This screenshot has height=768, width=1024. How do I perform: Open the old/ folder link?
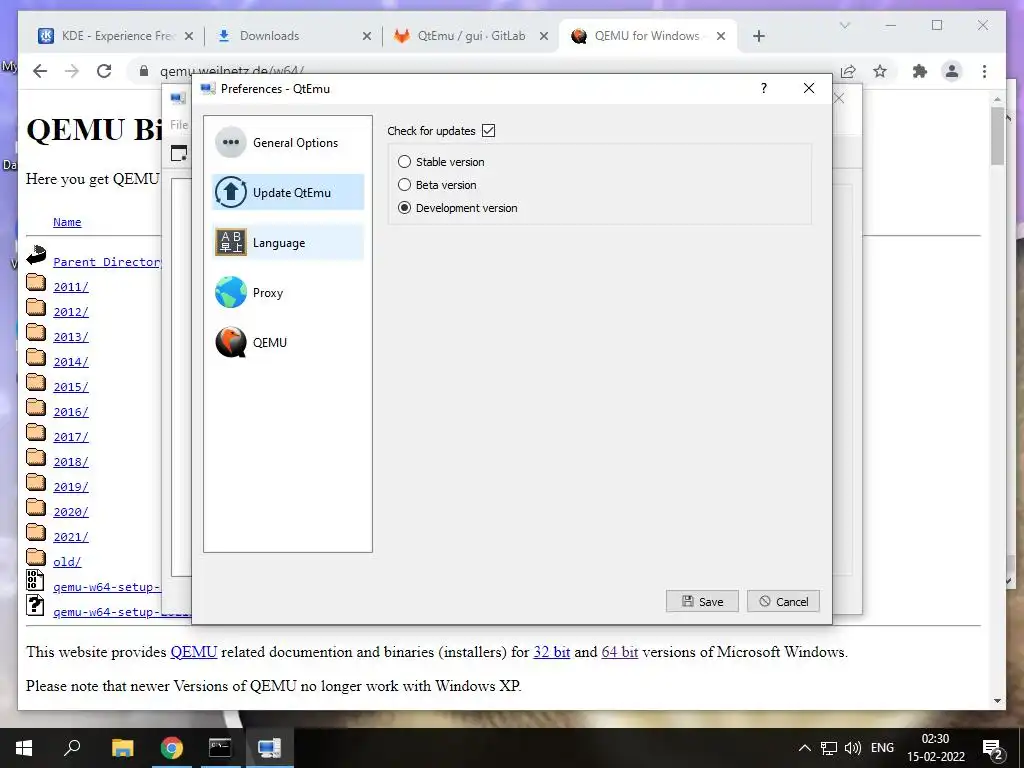point(67,562)
